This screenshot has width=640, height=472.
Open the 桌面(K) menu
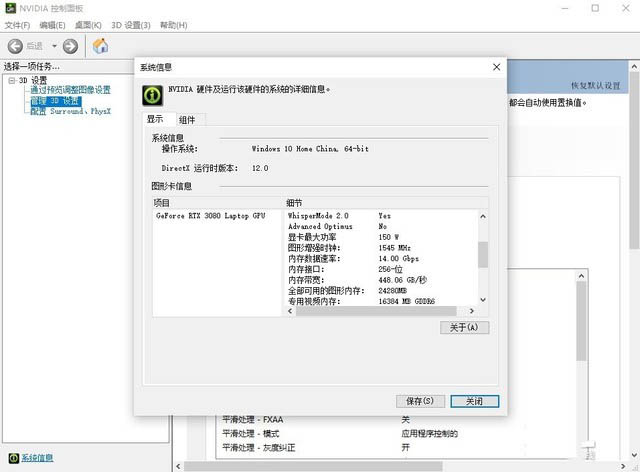tap(88, 25)
